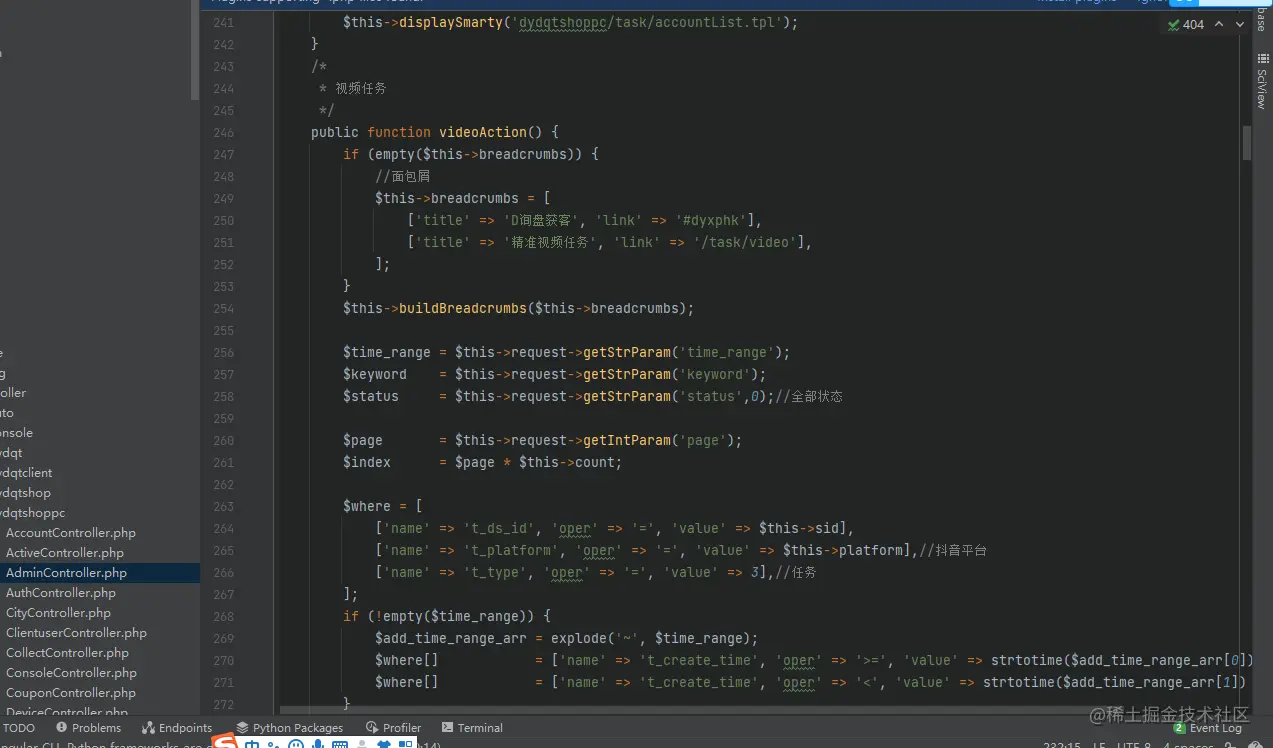This screenshot has height=748, width=1273.
Task: Select CityController.php in the project tree
Action: click(x=58, y=613)
